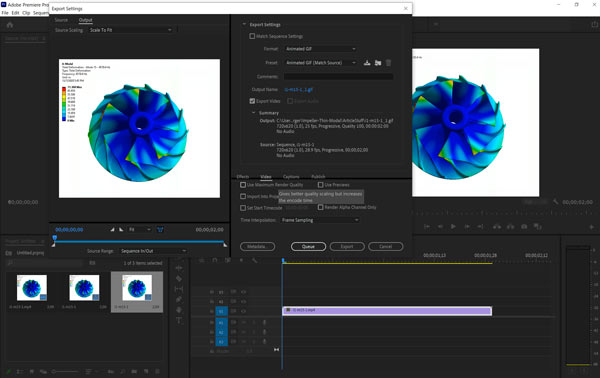Click the Set In Point icon

pyautogui.click(x=112, y=230)
